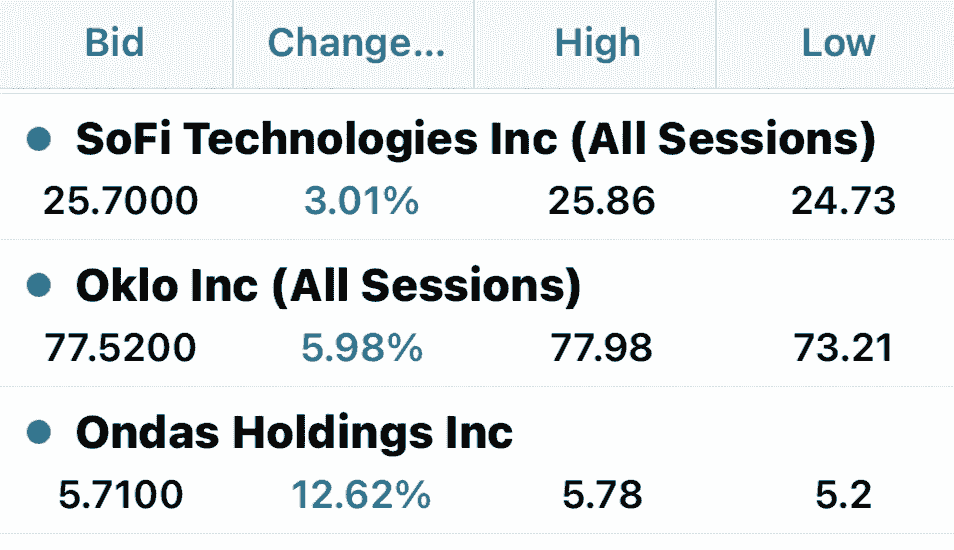Click the blue dot beside Oklo Inc
Viewport: 954px width, 550px height.
(x=39, y=285)
